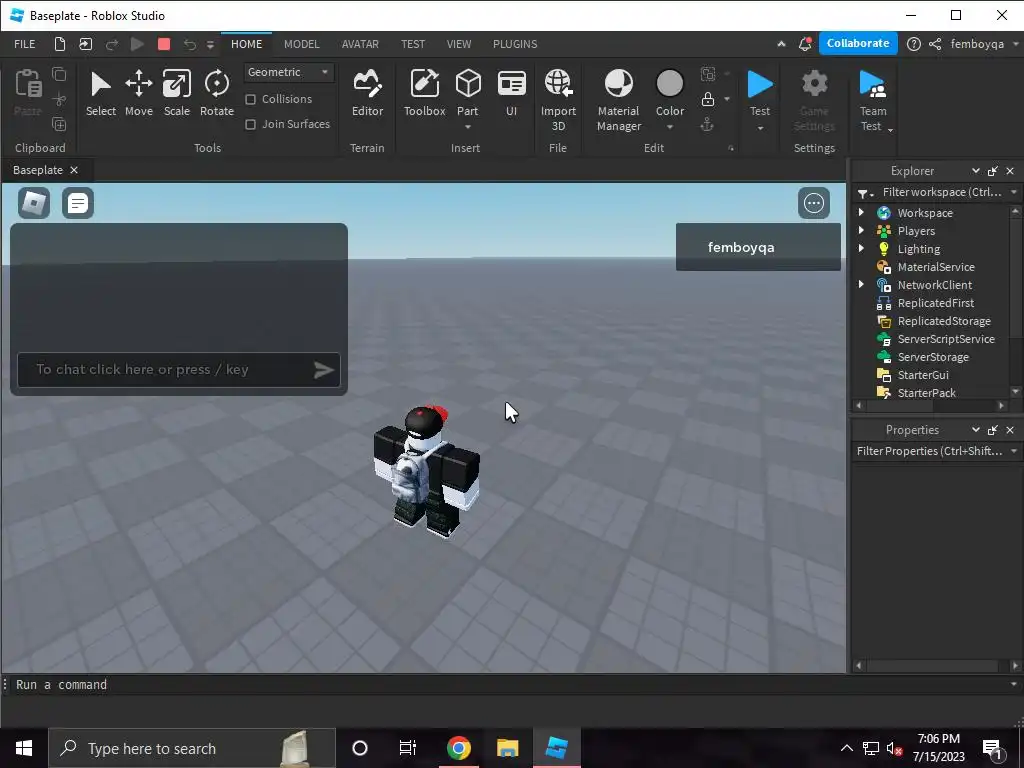Toggle the chat window icon
The image size is (1024, 768).
pos(78,203)
